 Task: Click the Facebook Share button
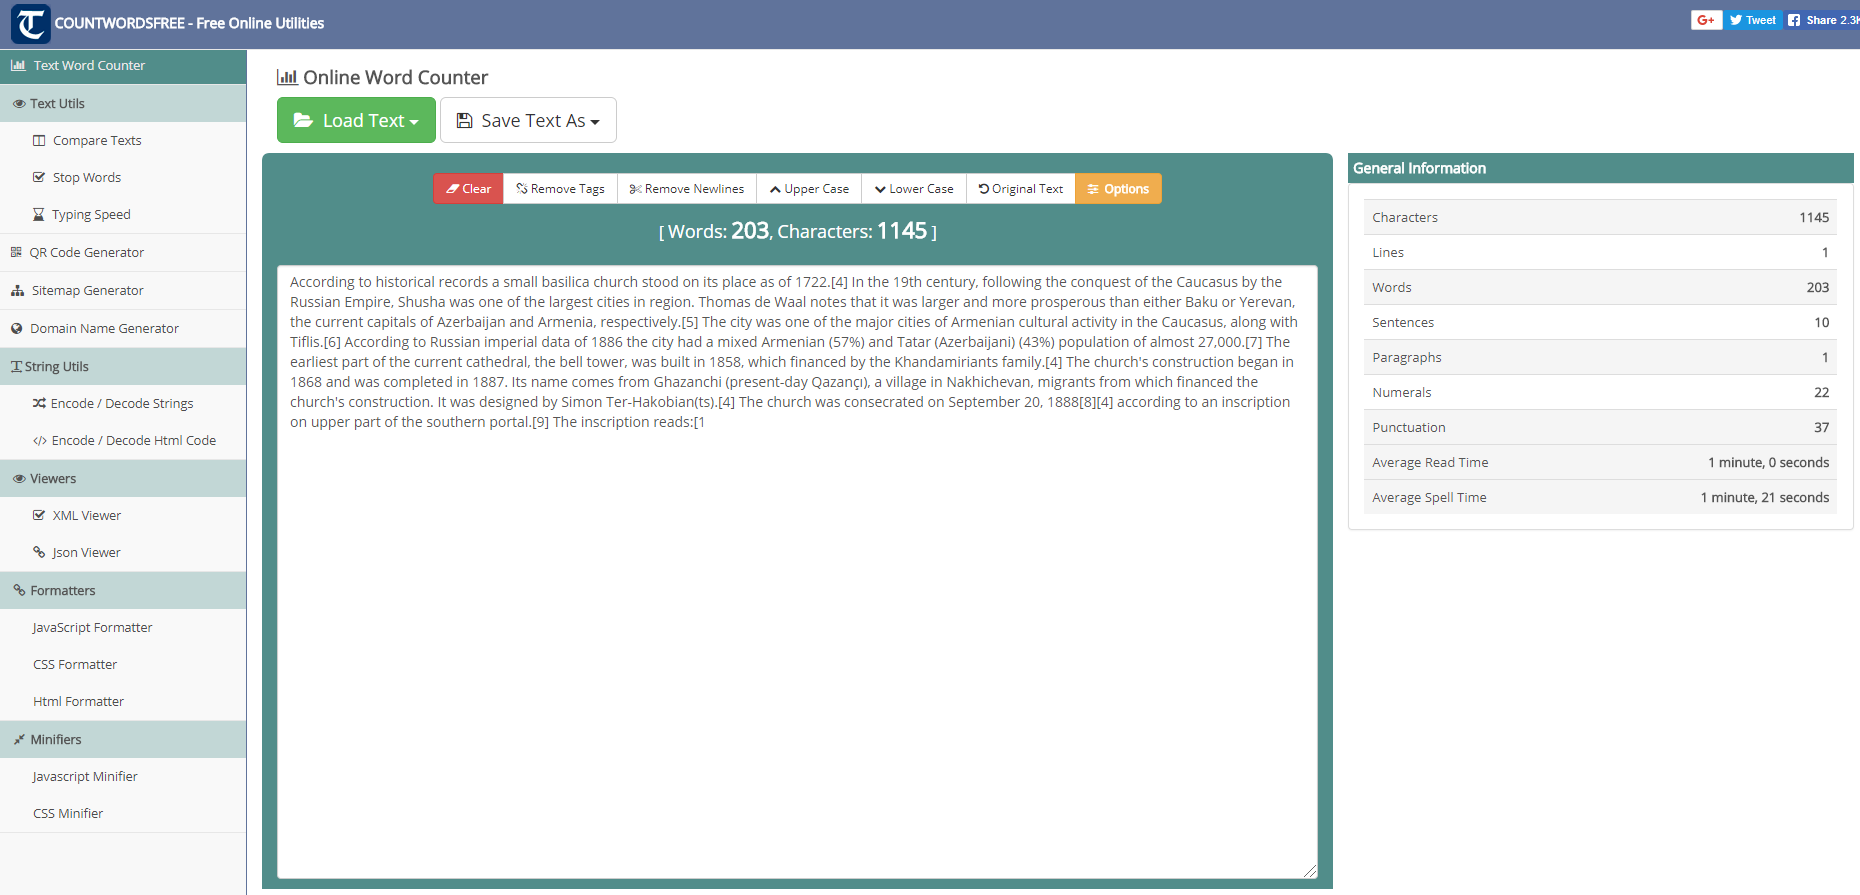(x=1822, y=20)
